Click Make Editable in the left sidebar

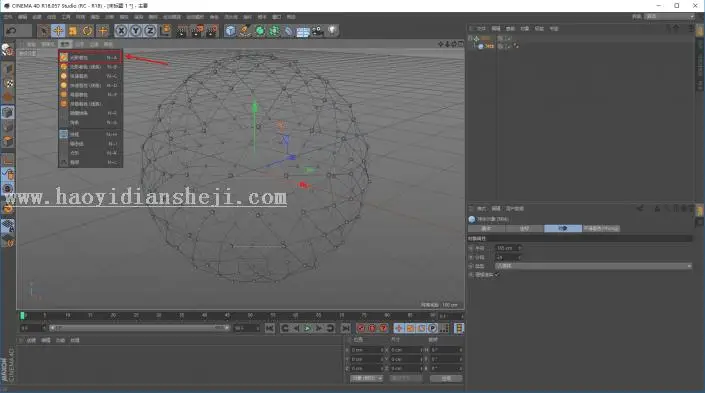click(8, 50)
